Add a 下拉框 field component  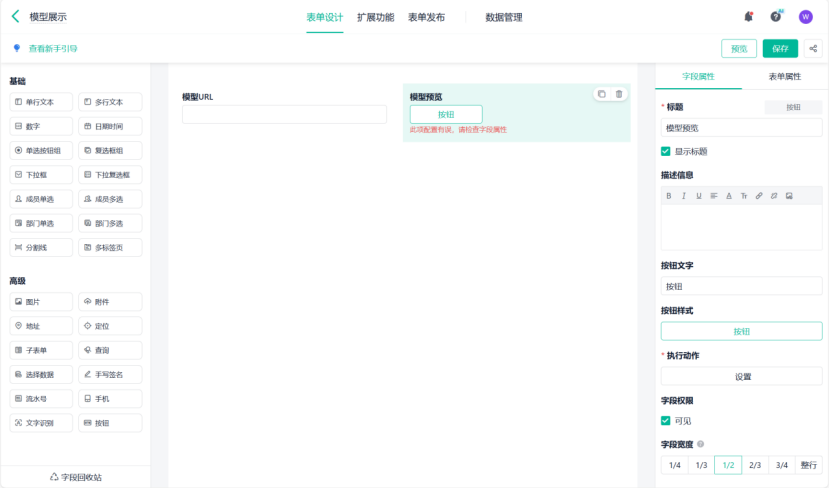pyautogui.click(x=41, y=175)
